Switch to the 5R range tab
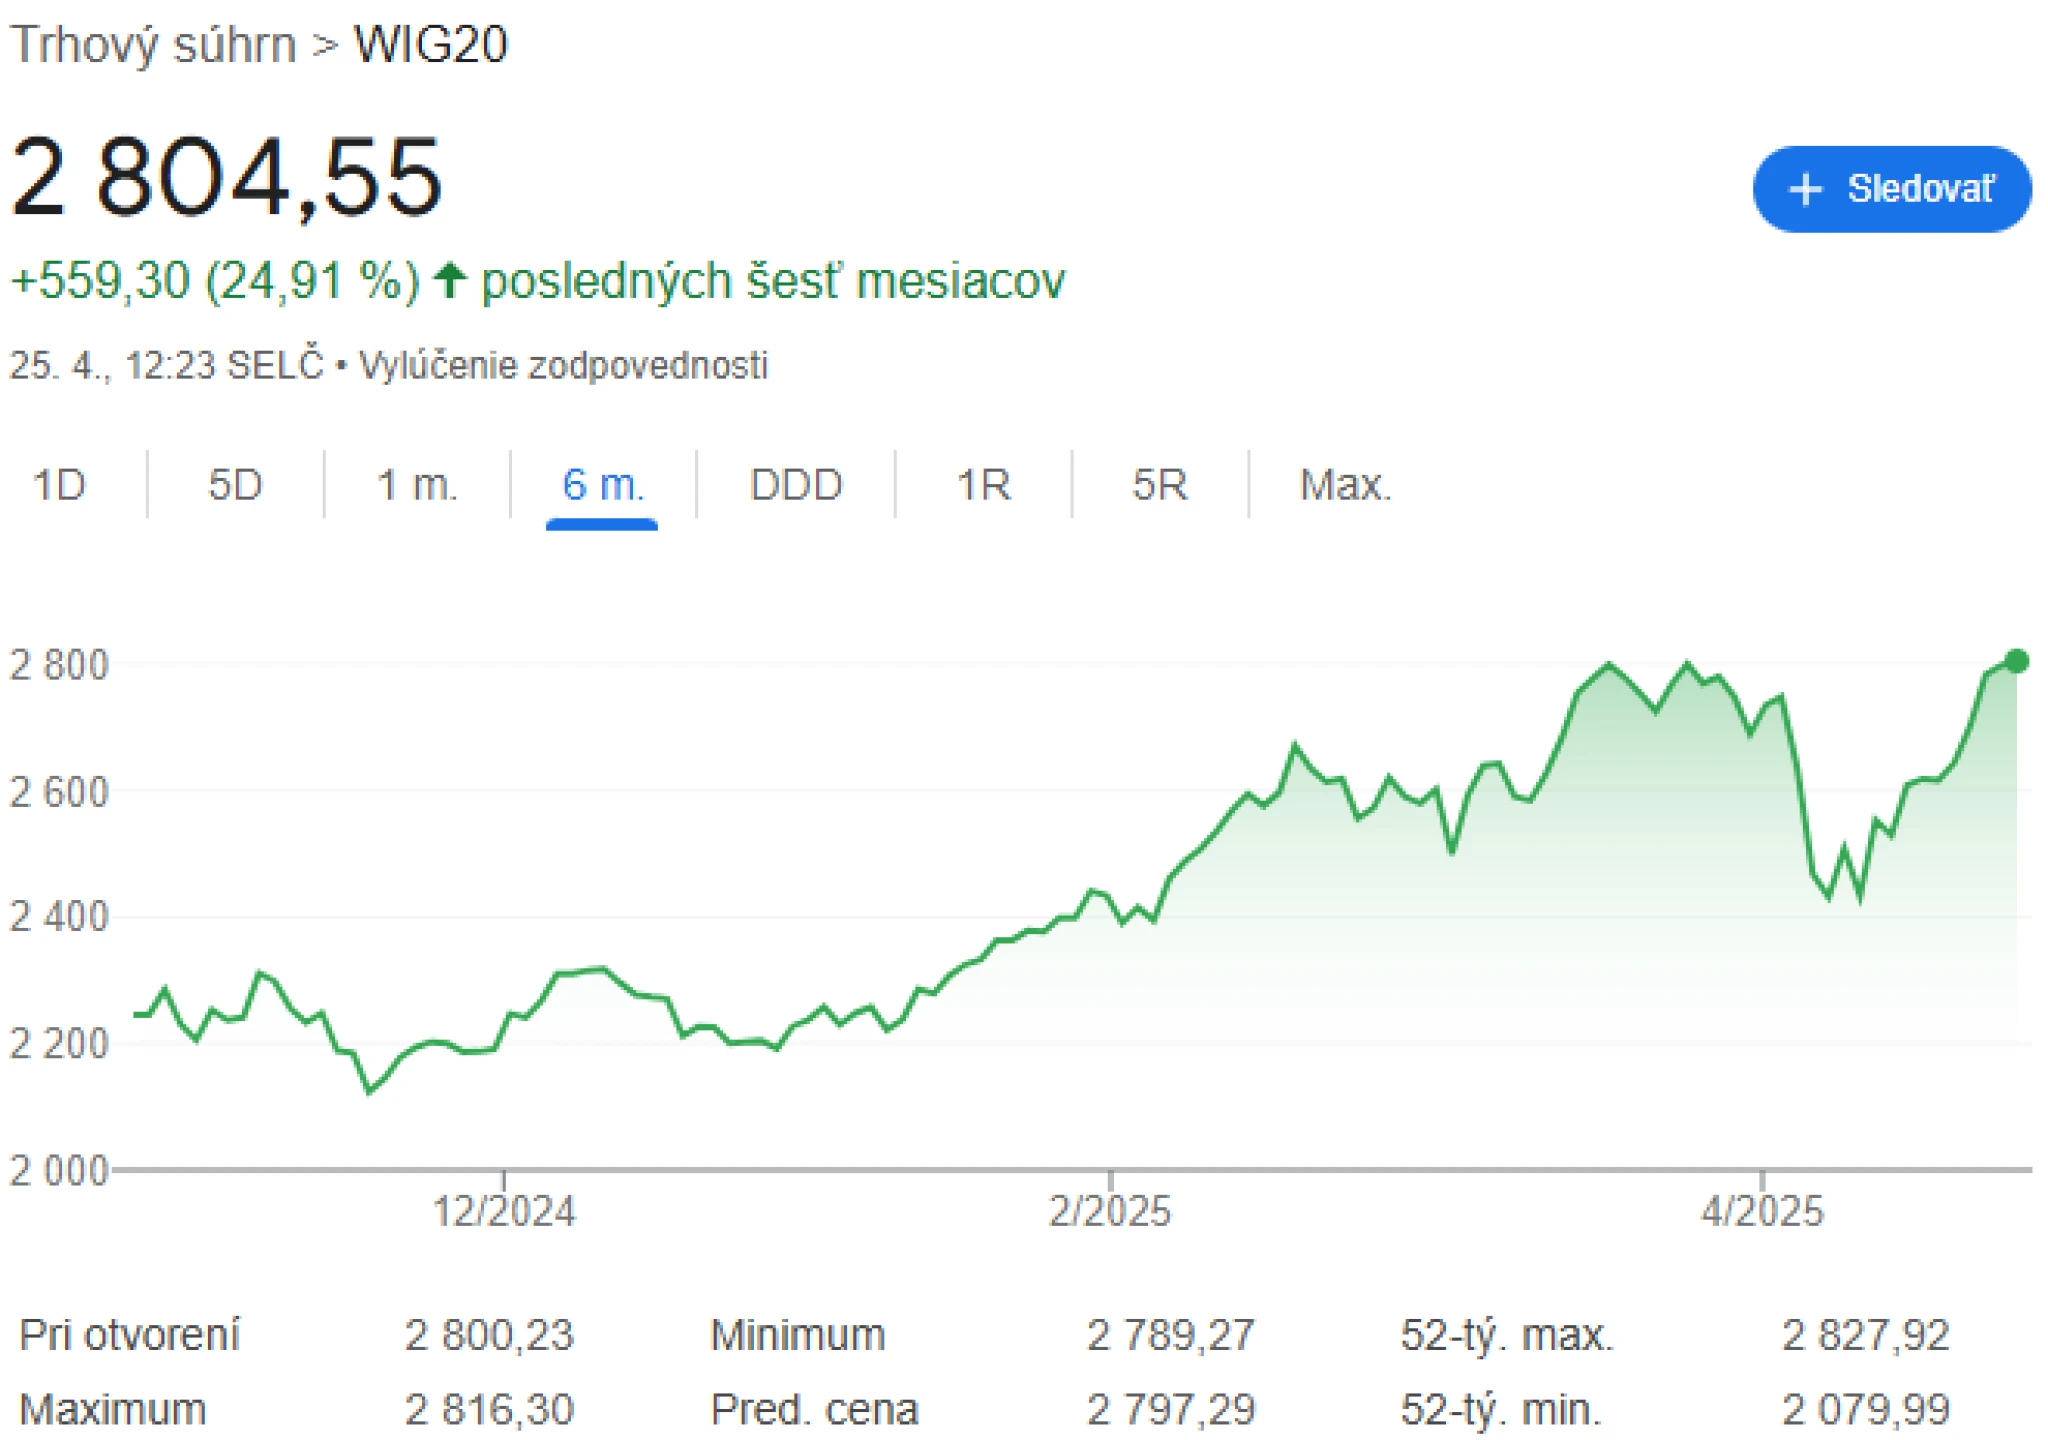 [x=1160, y=485]
